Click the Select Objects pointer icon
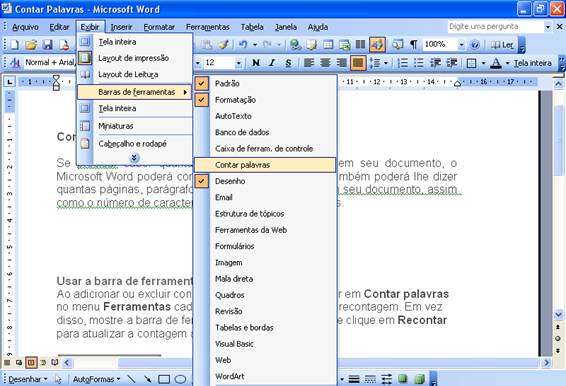 58,379
